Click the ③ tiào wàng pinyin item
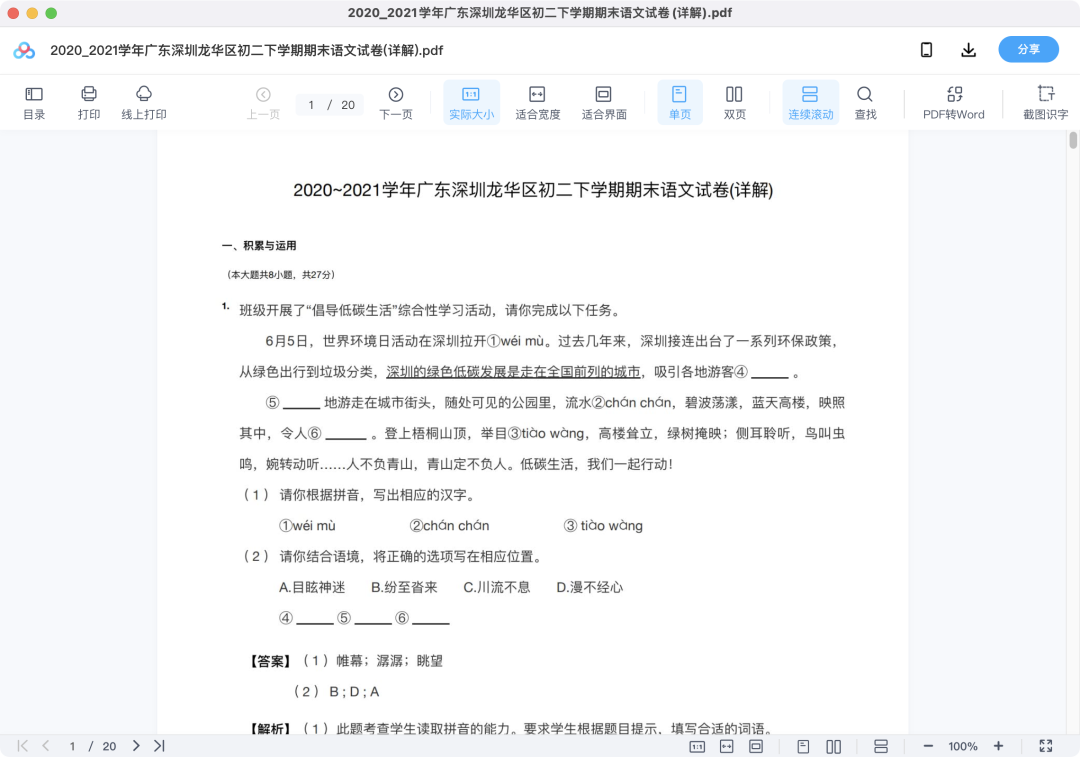This screenshot has height=757, width=1080. tap(603, 526)
